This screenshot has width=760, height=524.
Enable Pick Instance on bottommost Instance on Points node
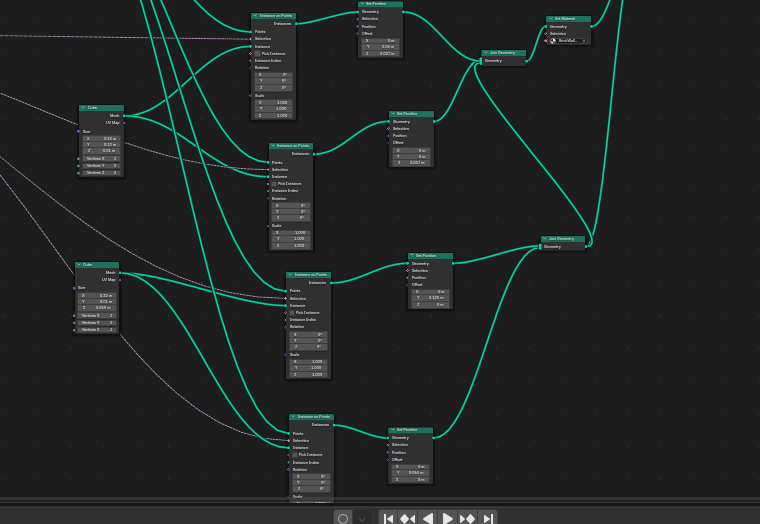(x=294, y=455)
